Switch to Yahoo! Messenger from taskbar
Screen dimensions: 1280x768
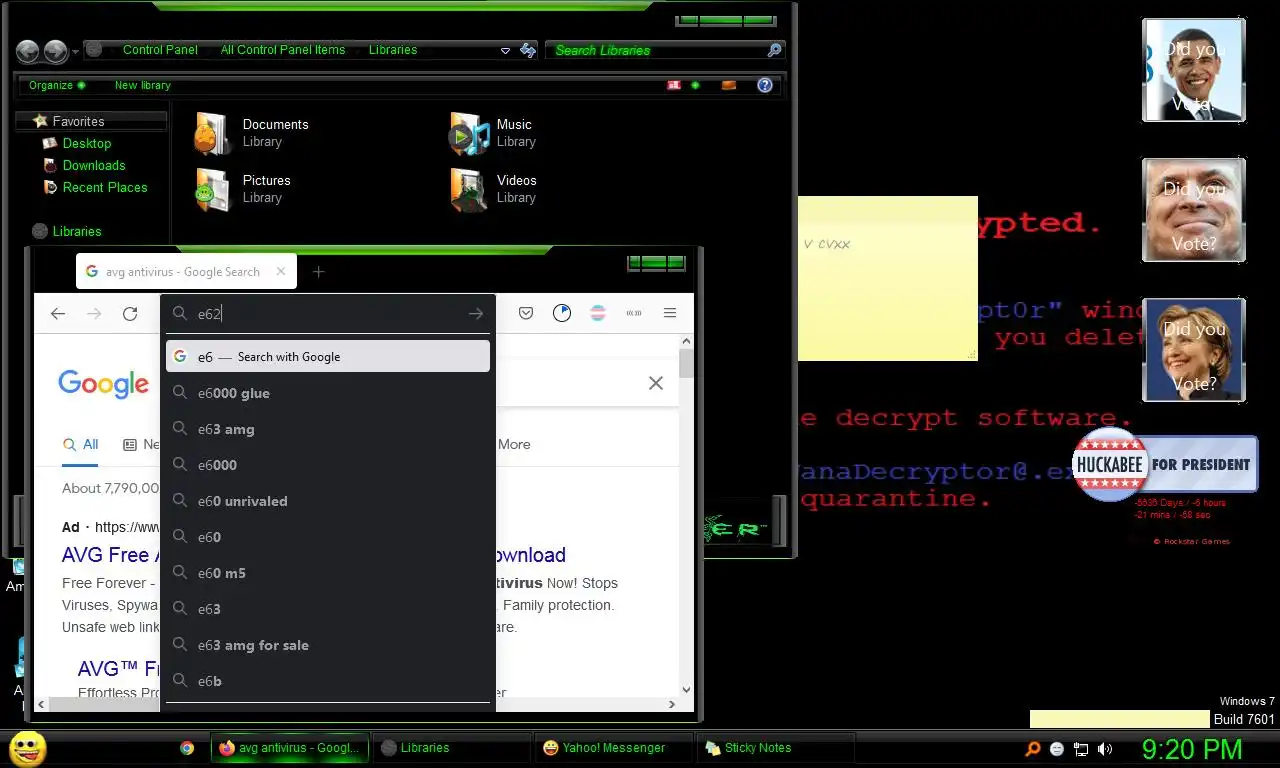coord(613,748)
